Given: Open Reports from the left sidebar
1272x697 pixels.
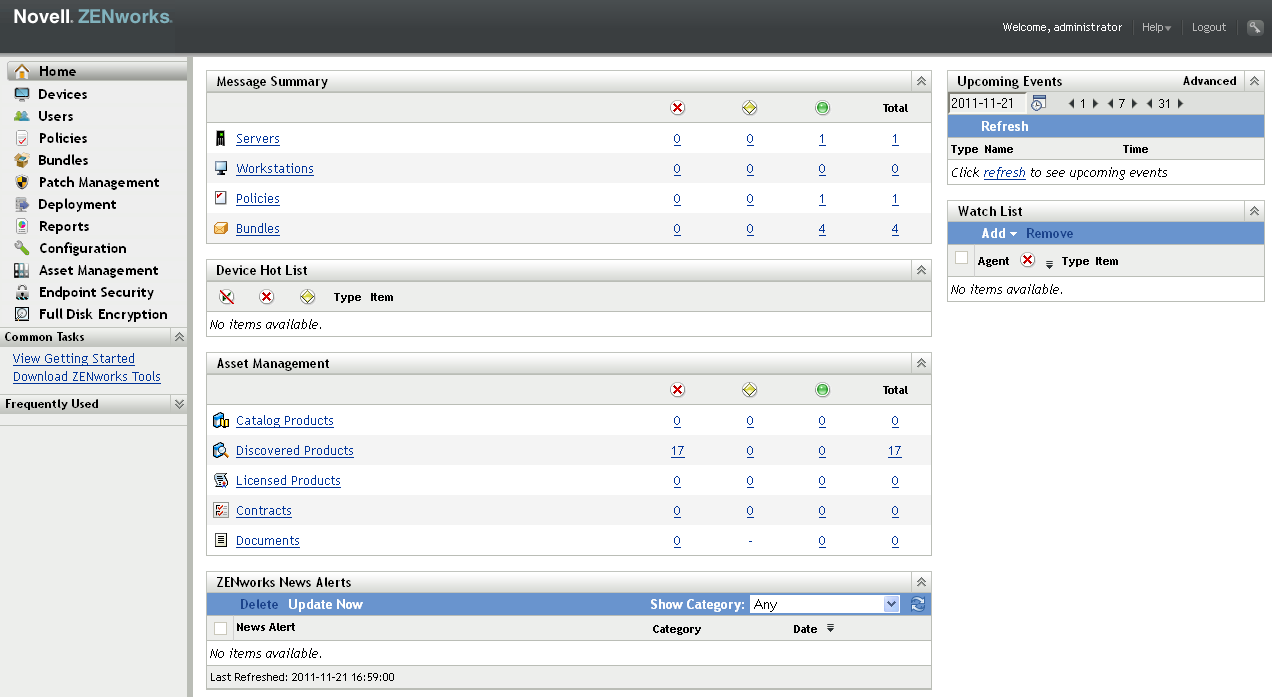Looking at the screenshot, I should point(22,226).
